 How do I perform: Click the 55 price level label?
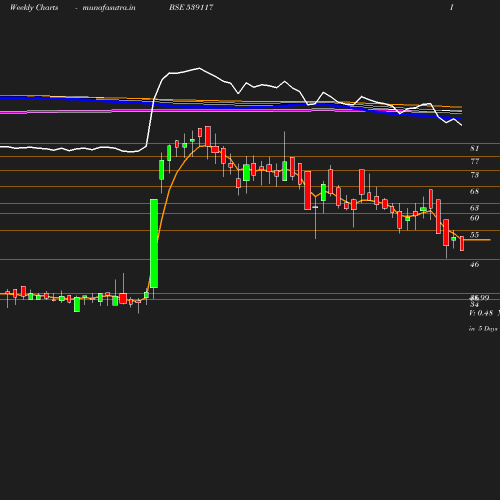475,235
